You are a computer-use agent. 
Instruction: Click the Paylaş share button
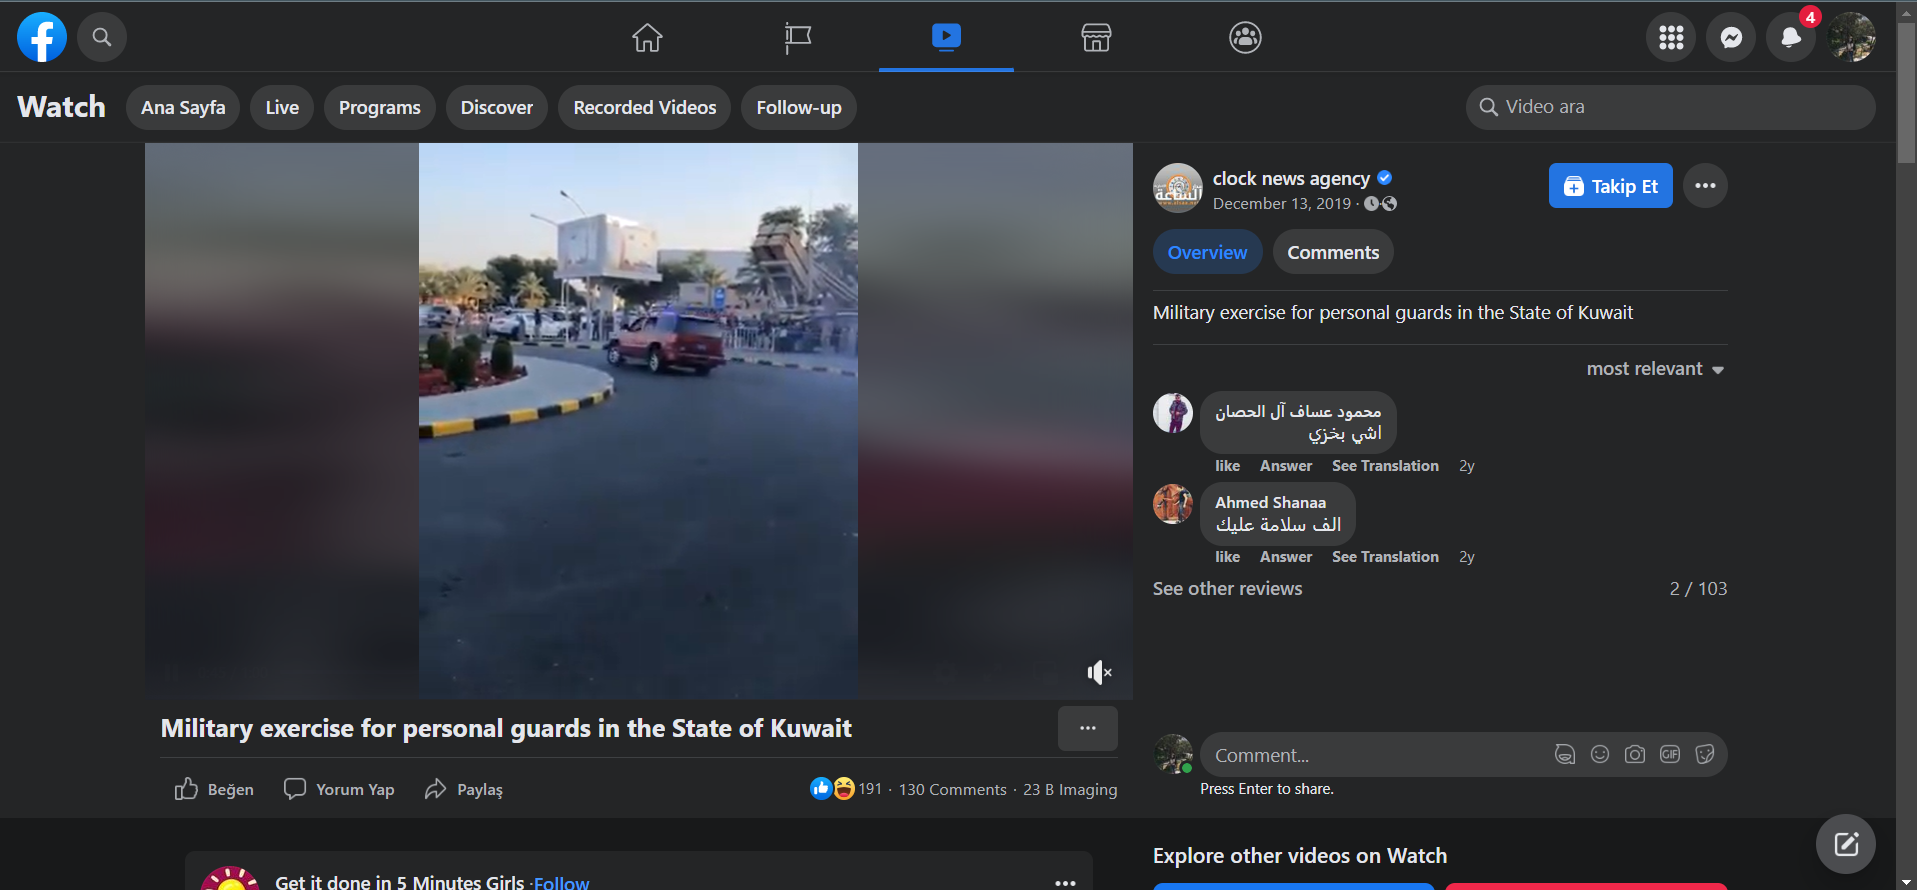464,789
